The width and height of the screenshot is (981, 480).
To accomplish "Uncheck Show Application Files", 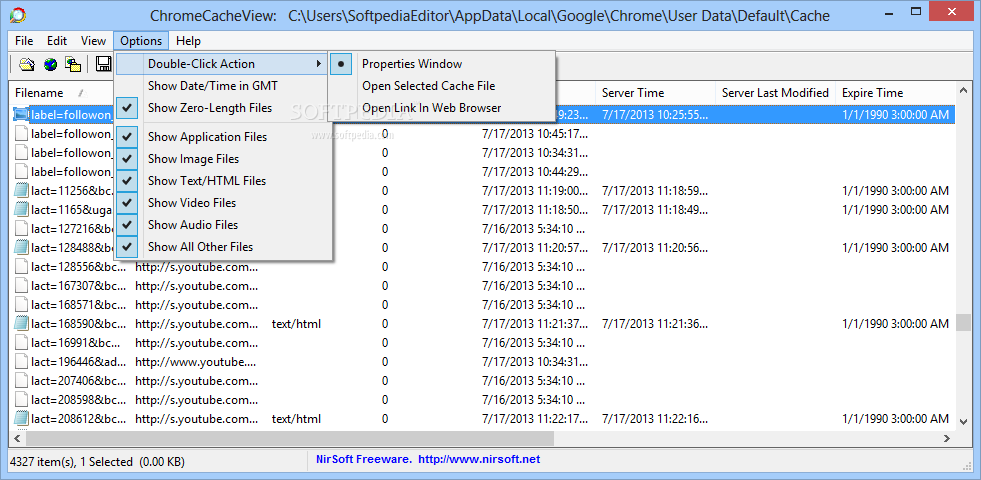I will (x=223, y=137).
